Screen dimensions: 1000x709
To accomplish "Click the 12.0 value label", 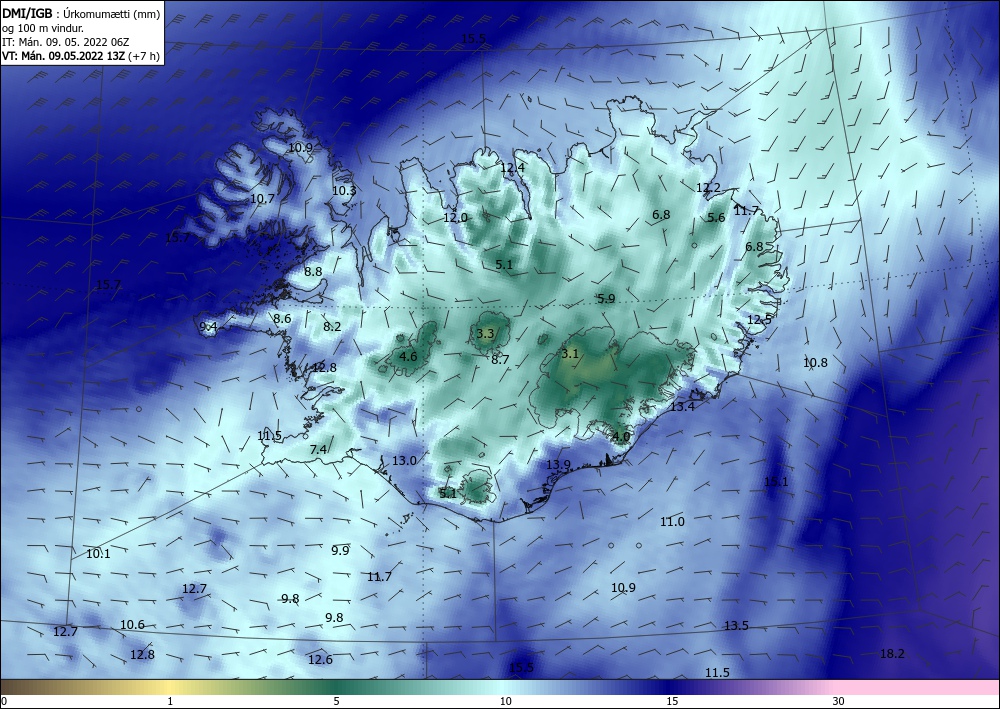I will coord(455,217).
